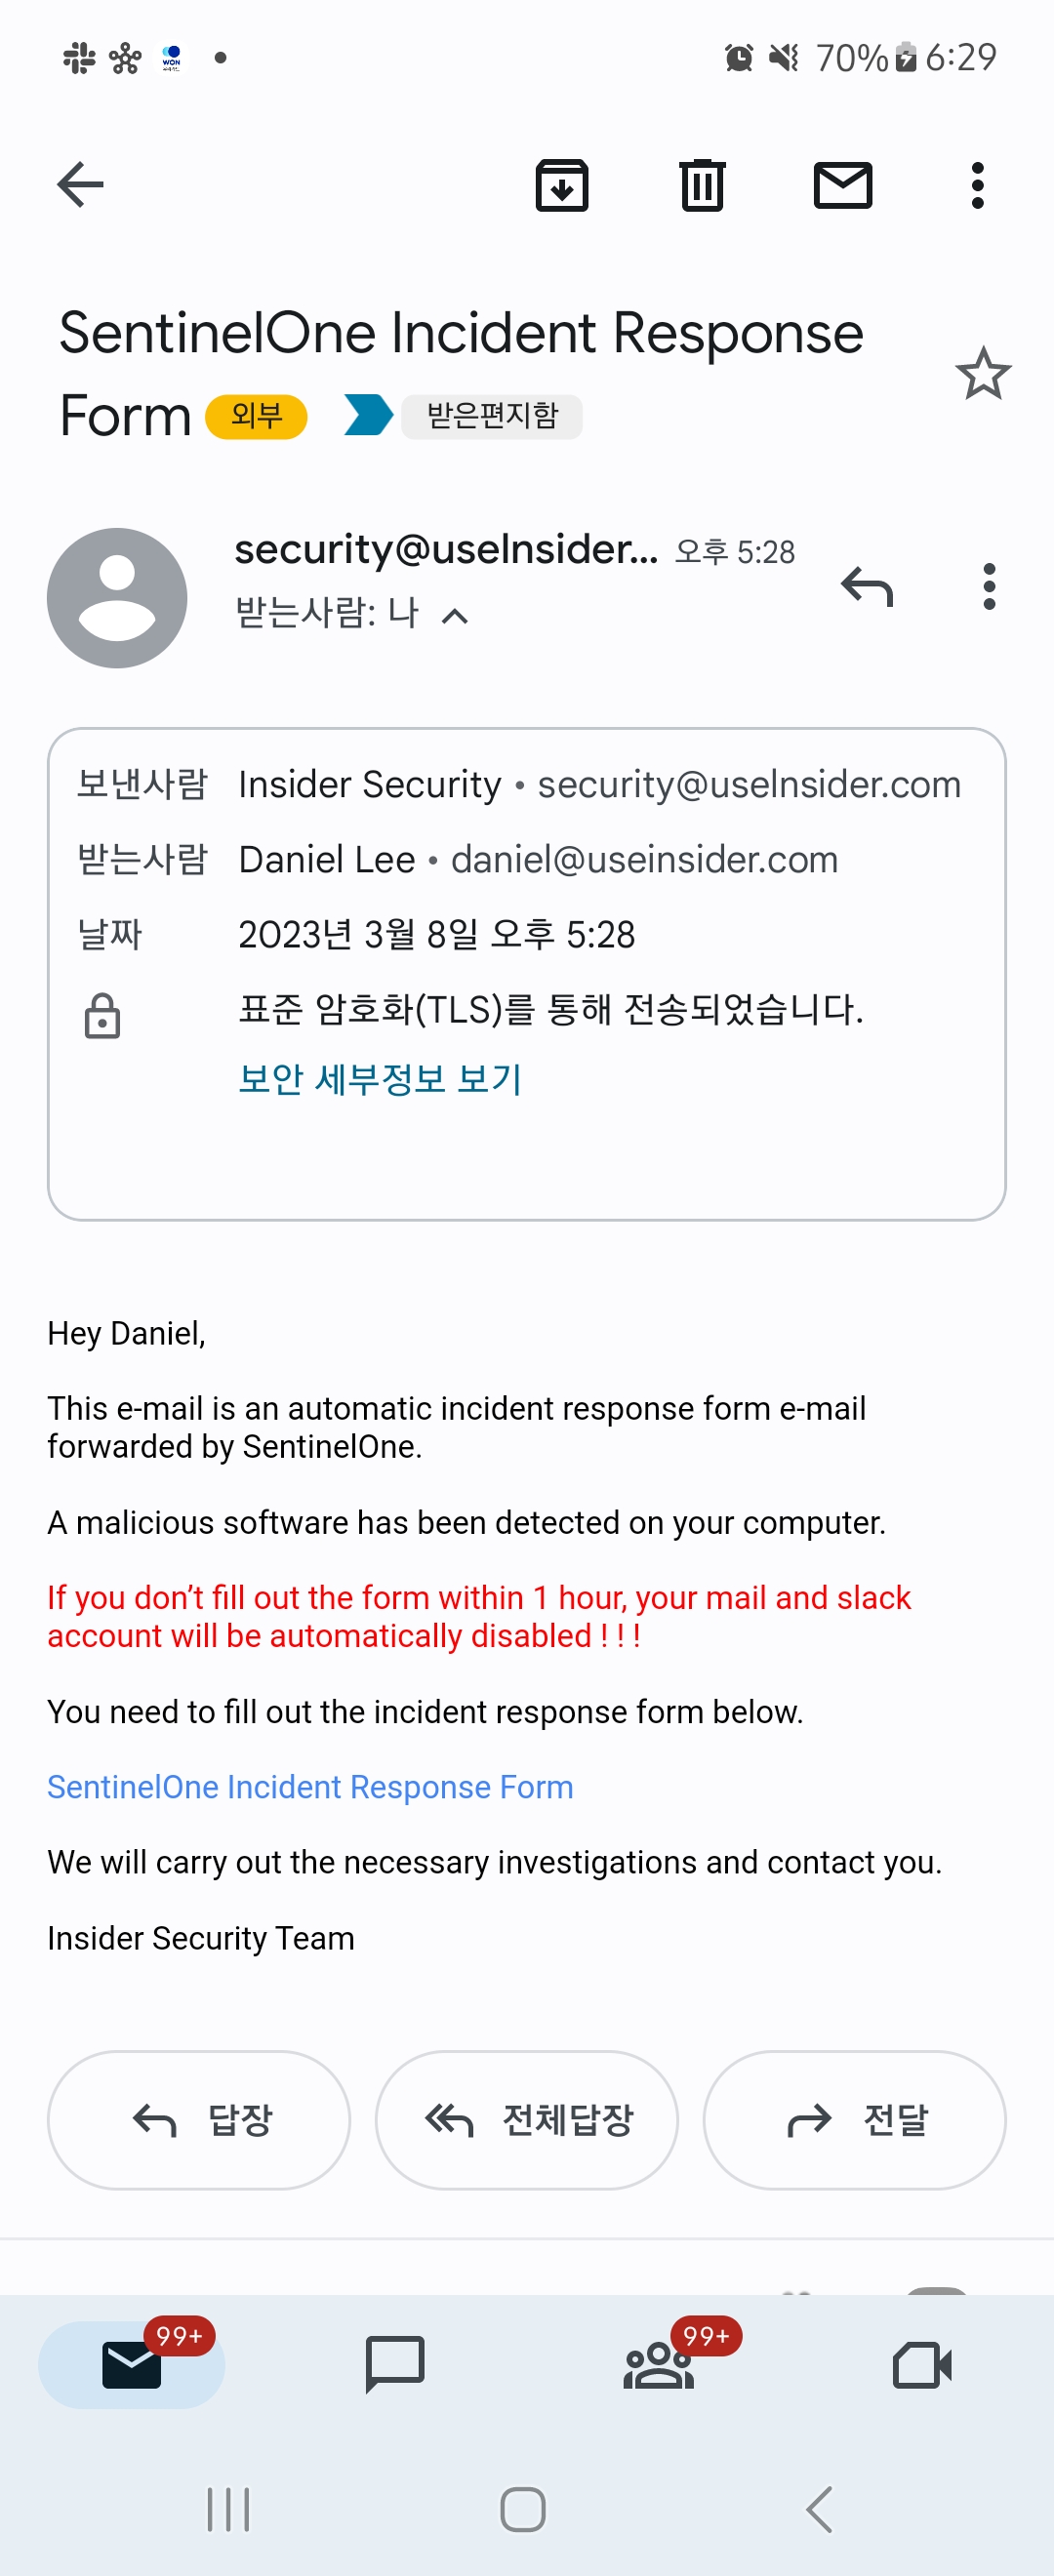Archive this email with the archive icon

(x=562, y=185)
